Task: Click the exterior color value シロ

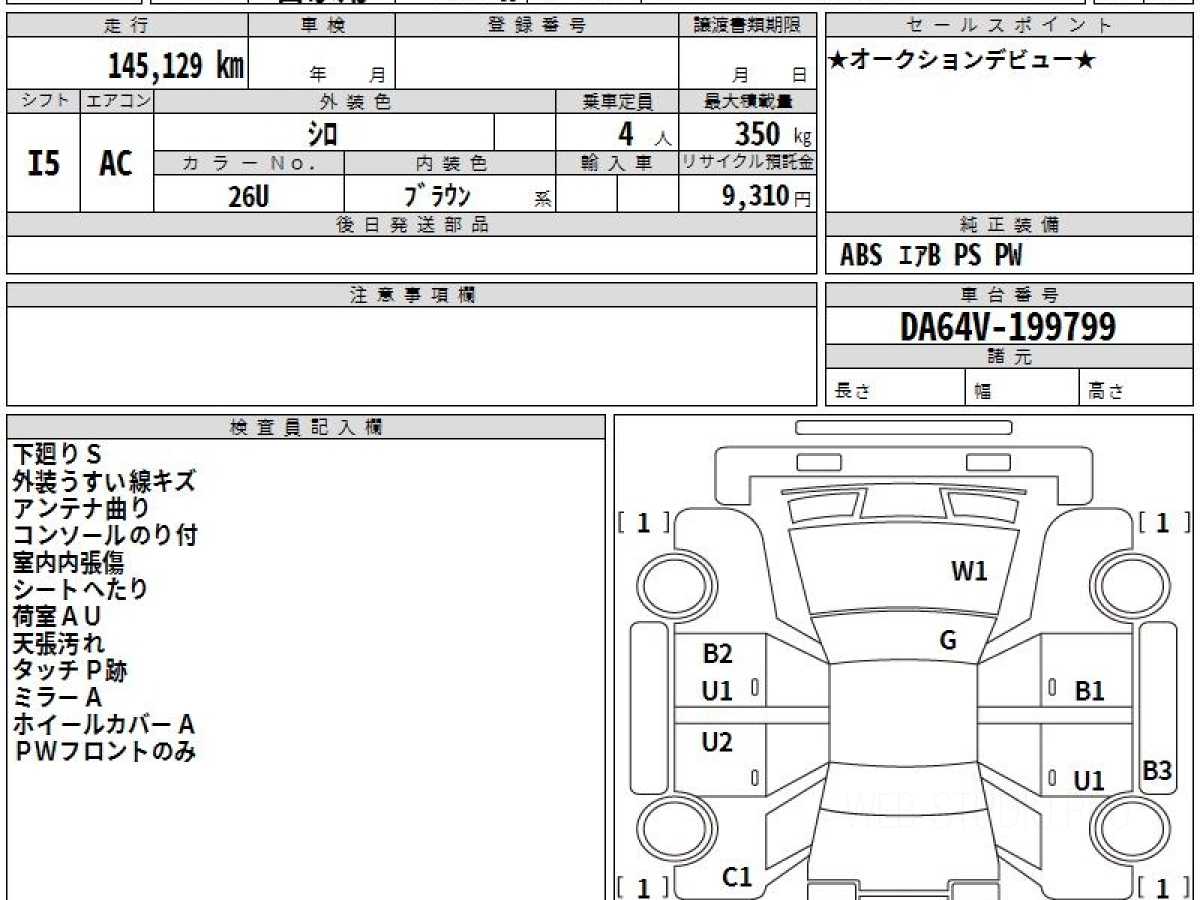Action: tap(322, 132)
